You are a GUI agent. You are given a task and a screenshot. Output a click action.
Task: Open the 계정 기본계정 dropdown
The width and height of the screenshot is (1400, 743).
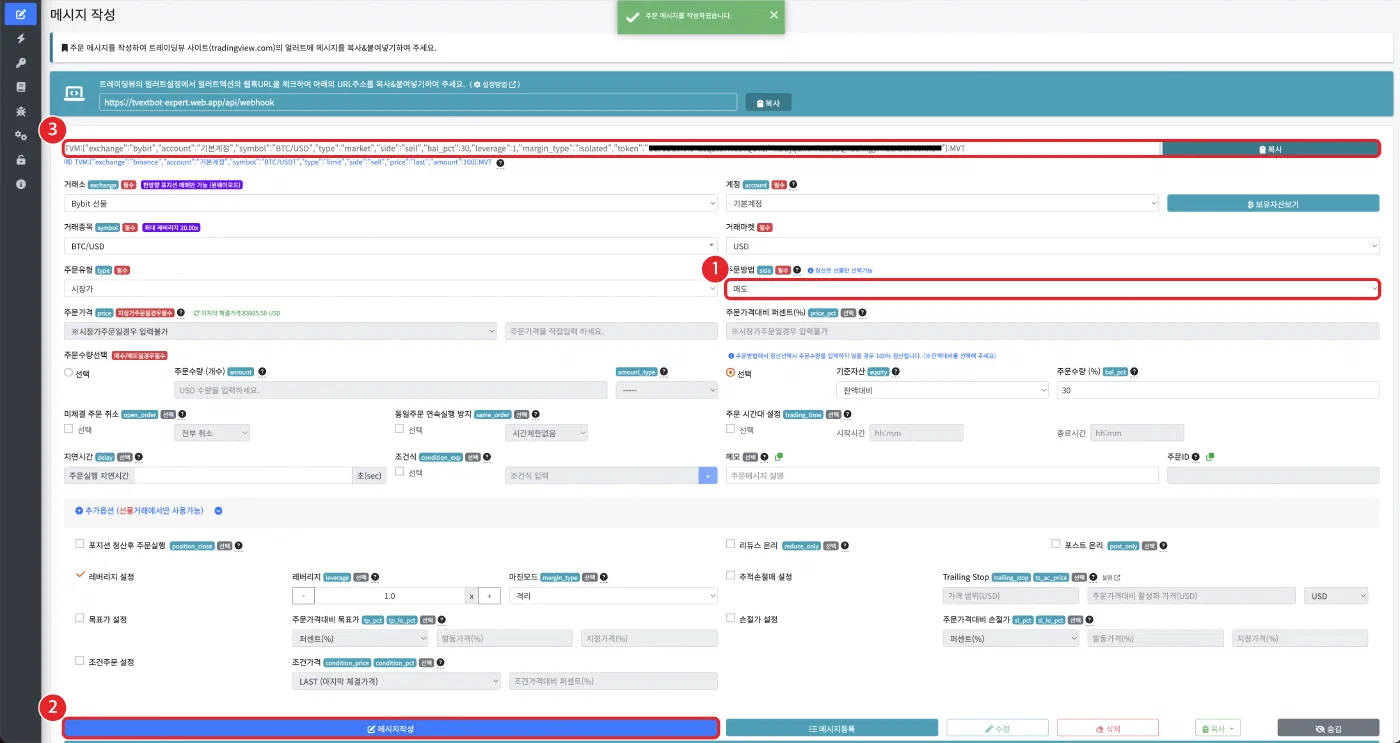(942, 203)
